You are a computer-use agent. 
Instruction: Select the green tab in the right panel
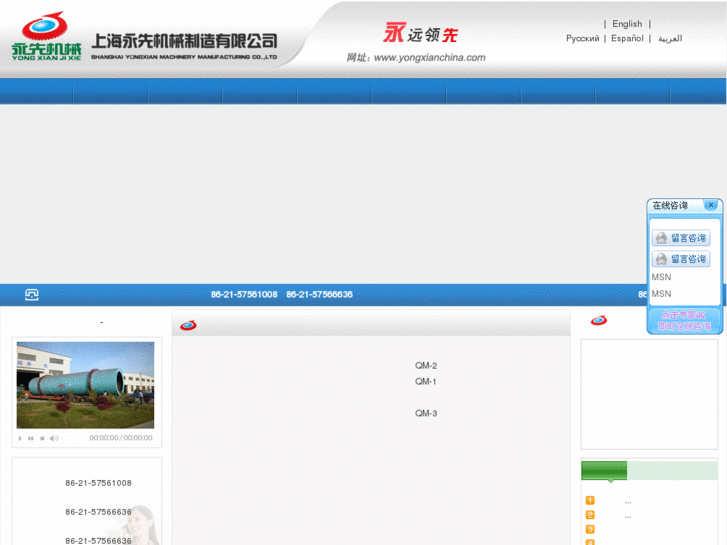(604, 470)
